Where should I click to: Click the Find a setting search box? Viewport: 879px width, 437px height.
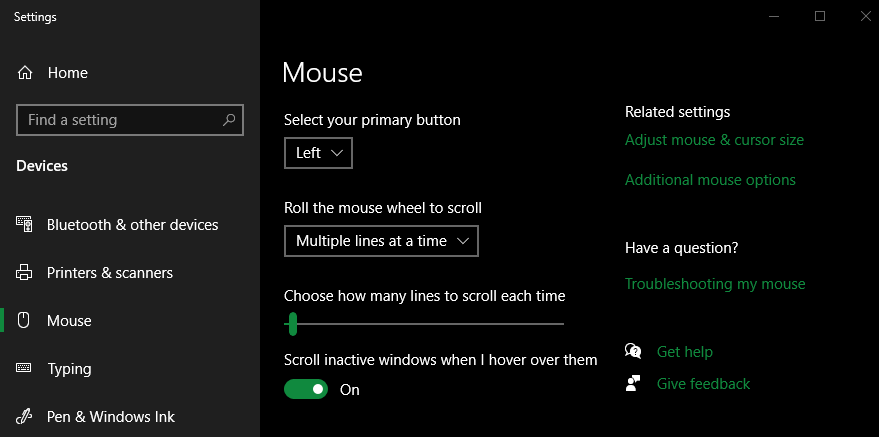click(x=130, y=120)
